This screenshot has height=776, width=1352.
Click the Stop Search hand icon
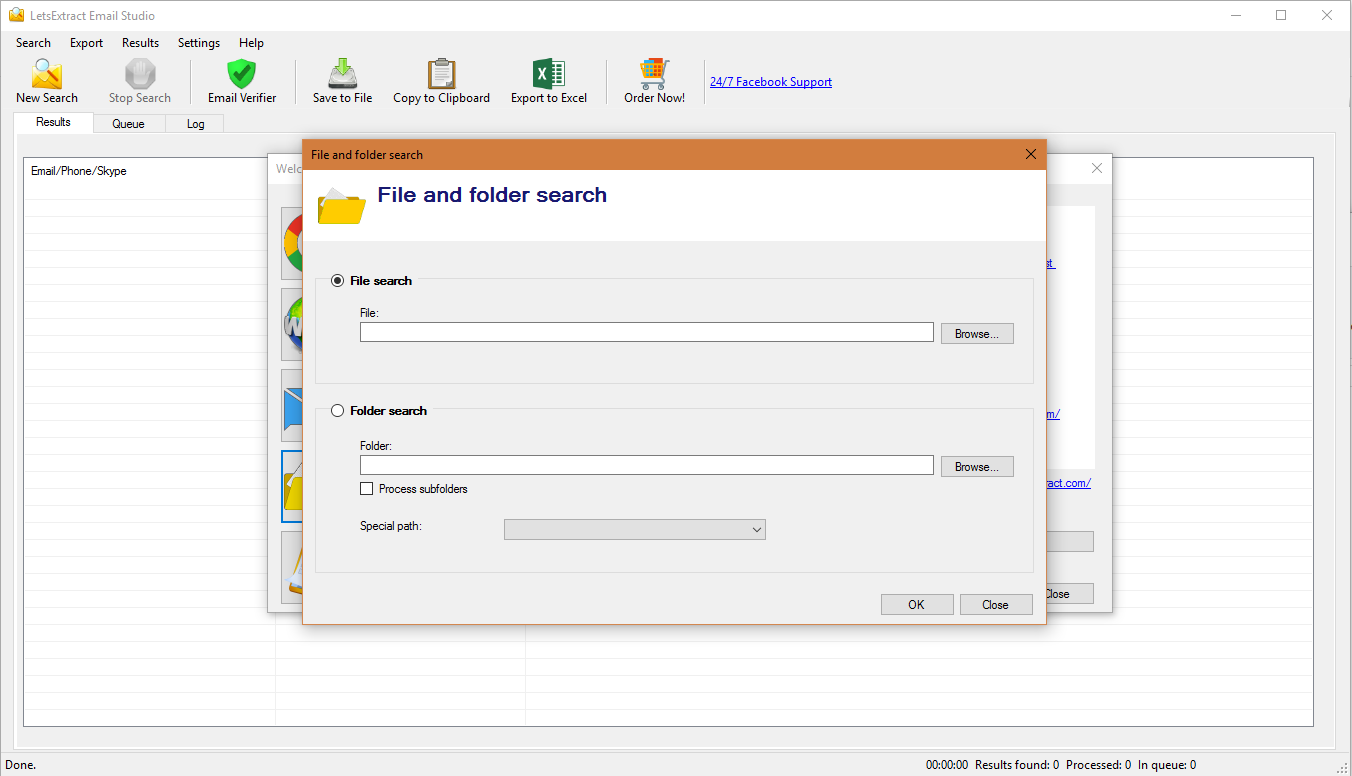[x=140, y=75]
